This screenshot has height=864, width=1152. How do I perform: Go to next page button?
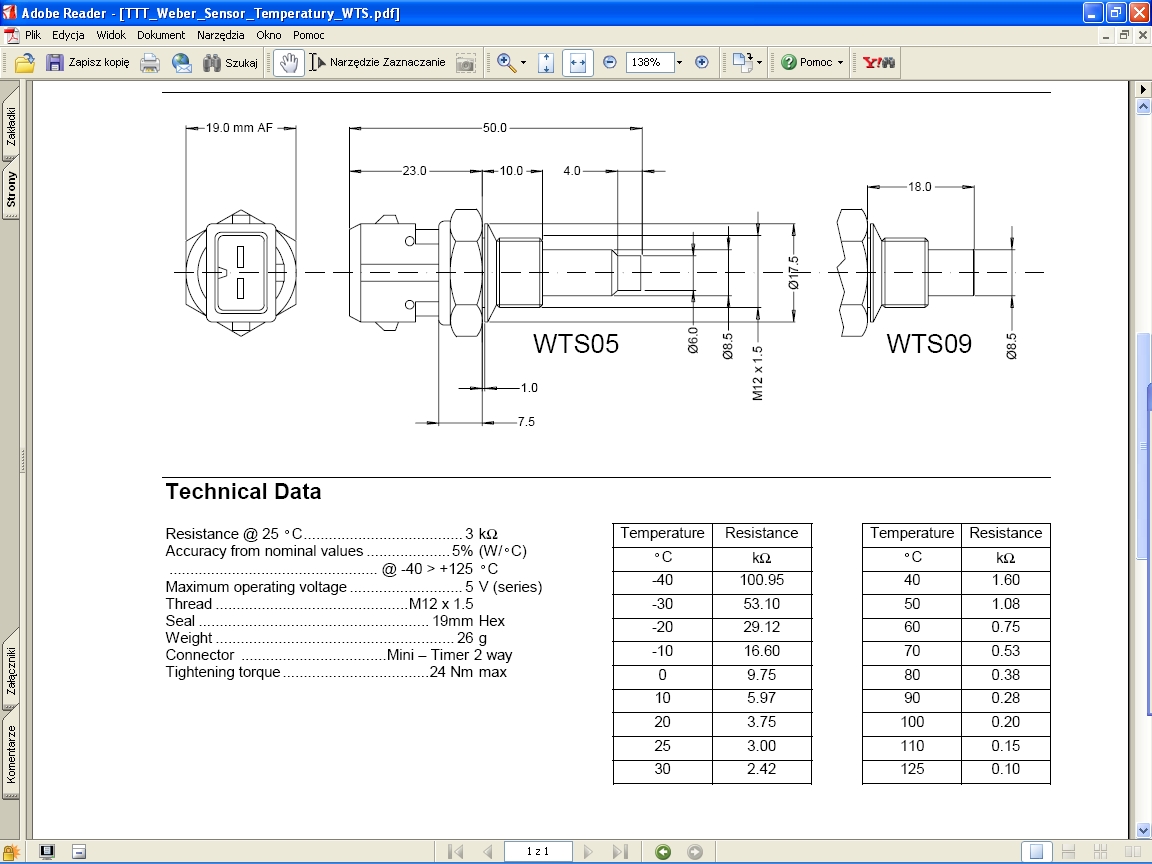pos(588,852)
